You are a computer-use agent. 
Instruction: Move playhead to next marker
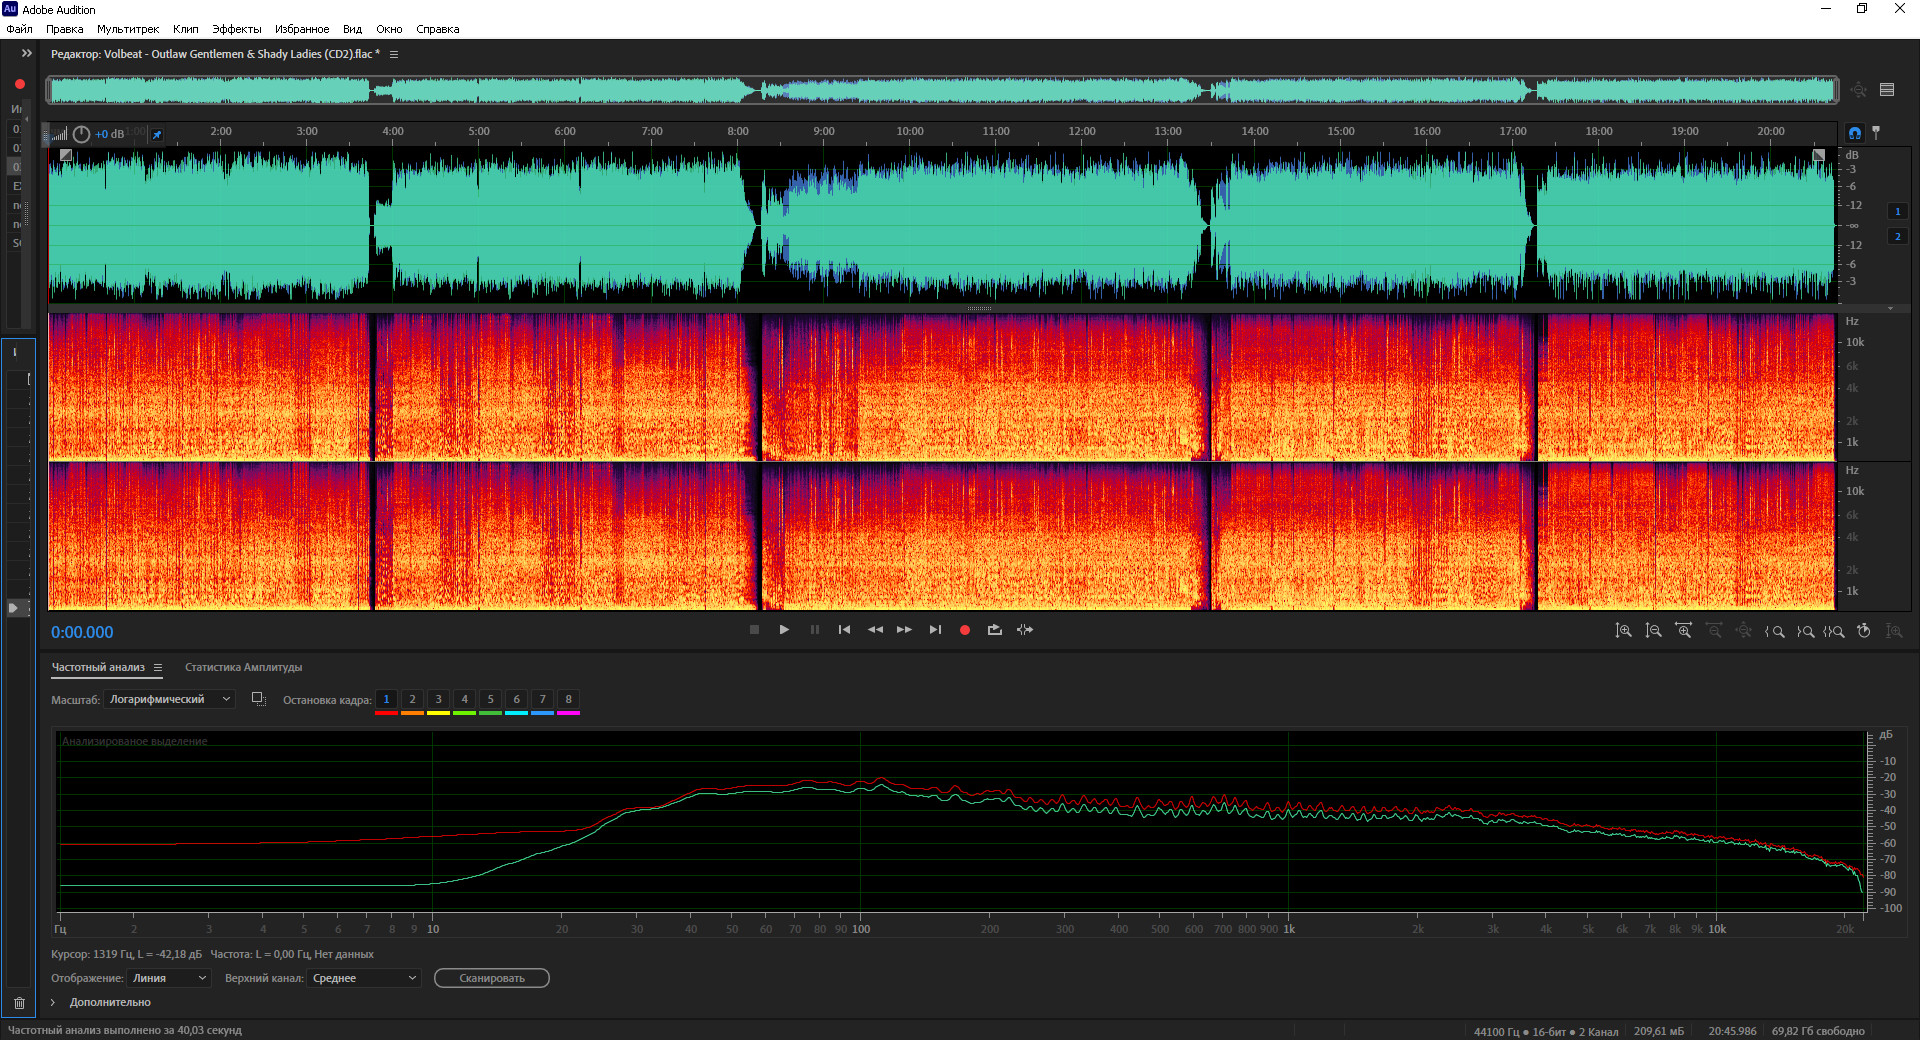tap(935, 630)
